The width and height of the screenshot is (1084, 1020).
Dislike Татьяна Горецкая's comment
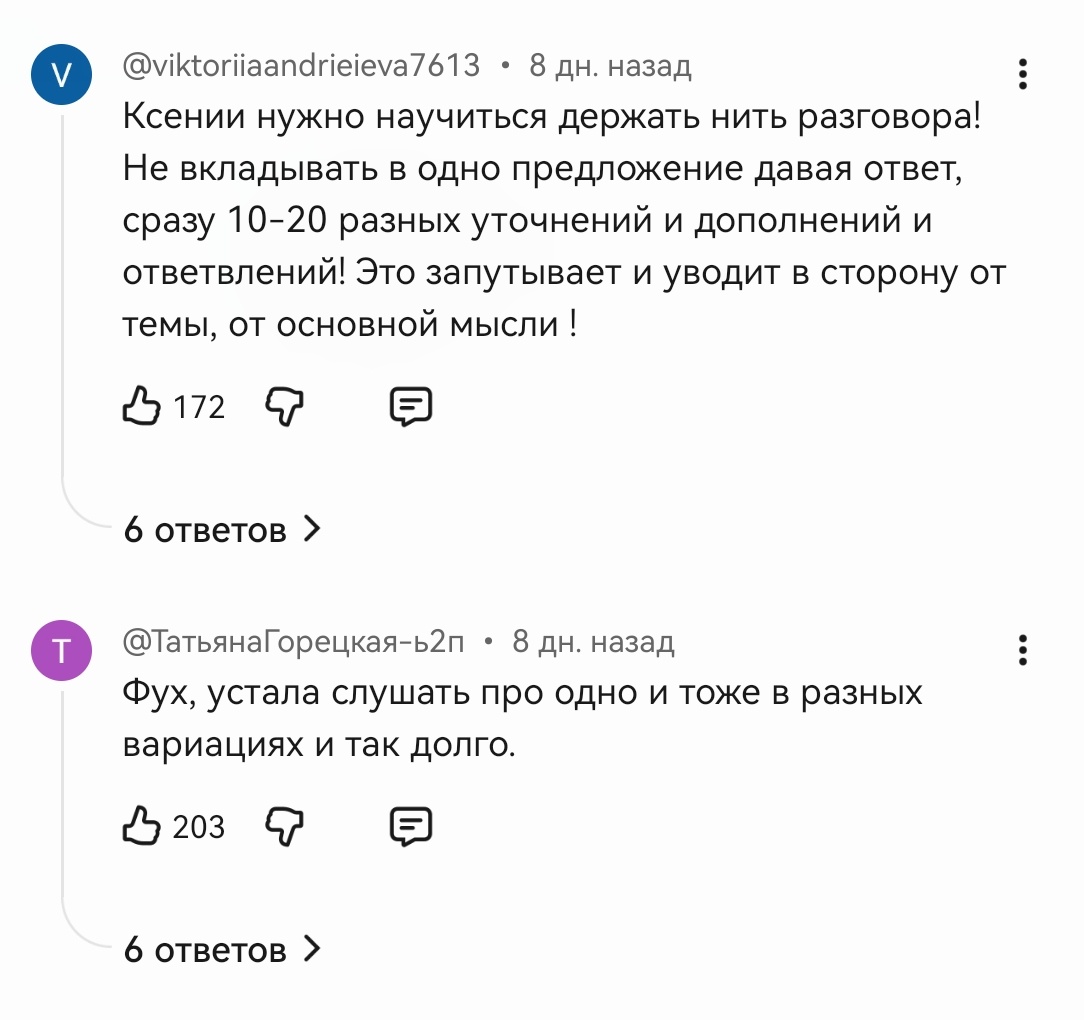point(284,826)
